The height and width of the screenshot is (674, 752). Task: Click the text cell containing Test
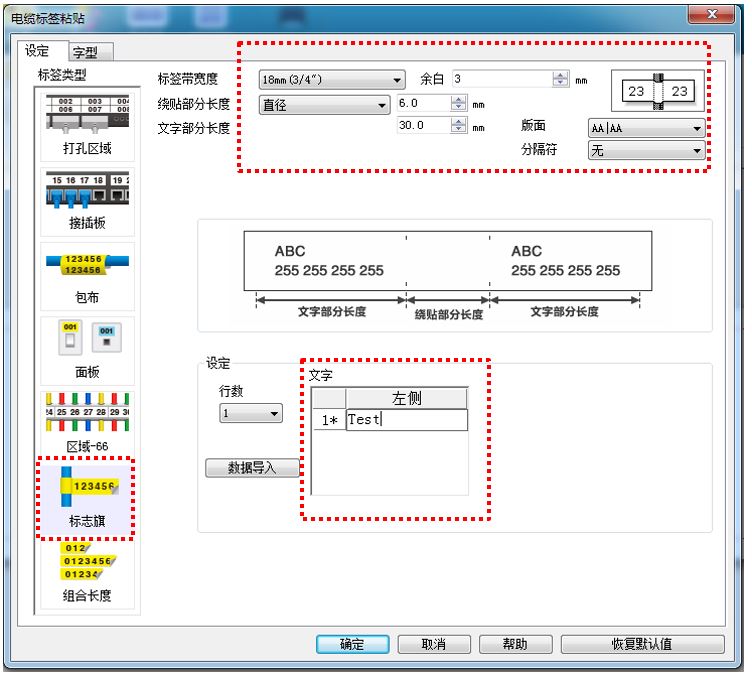click(x=406, y=420)
